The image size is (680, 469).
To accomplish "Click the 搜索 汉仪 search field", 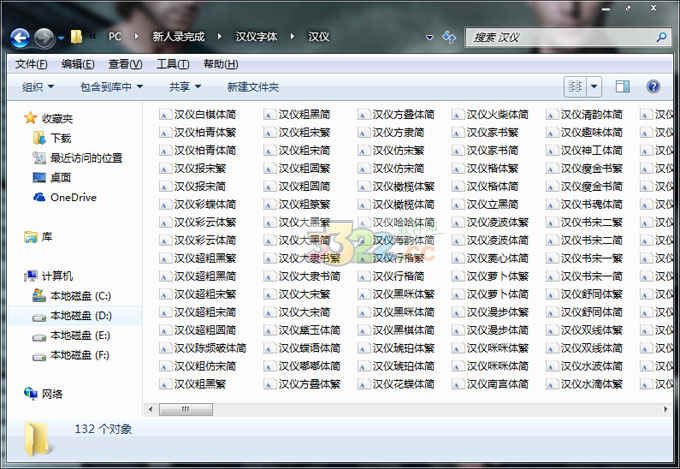I will tap(562, 37).
